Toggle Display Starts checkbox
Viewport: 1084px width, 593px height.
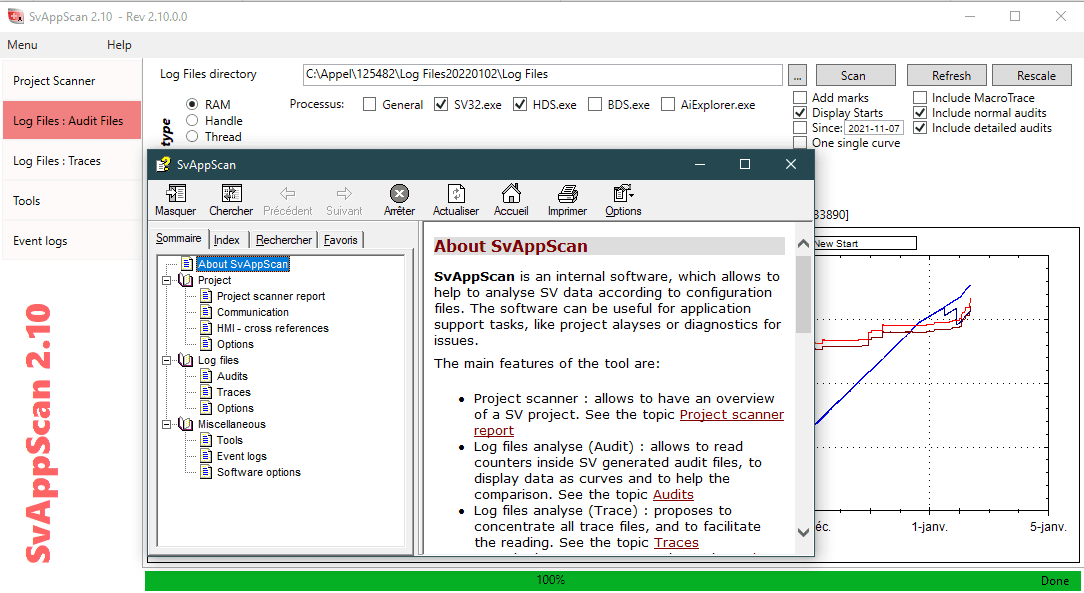pyautogui.click(x=800, y=113)
